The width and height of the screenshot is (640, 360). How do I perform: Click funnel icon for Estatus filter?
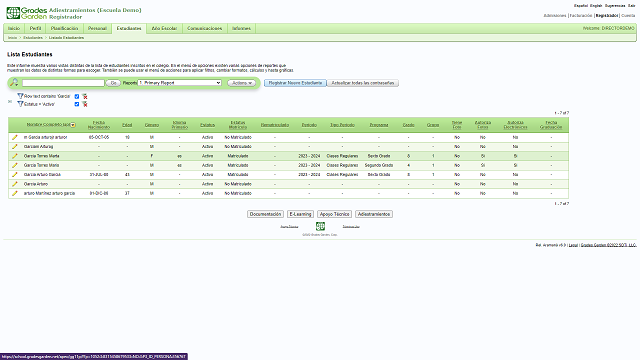click(20, 104)
